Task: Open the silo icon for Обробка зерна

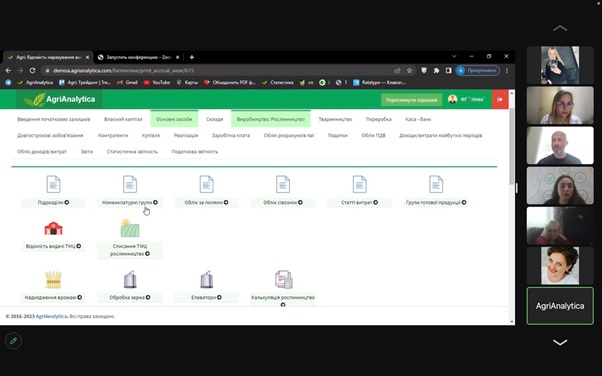Action: point(130,280)
